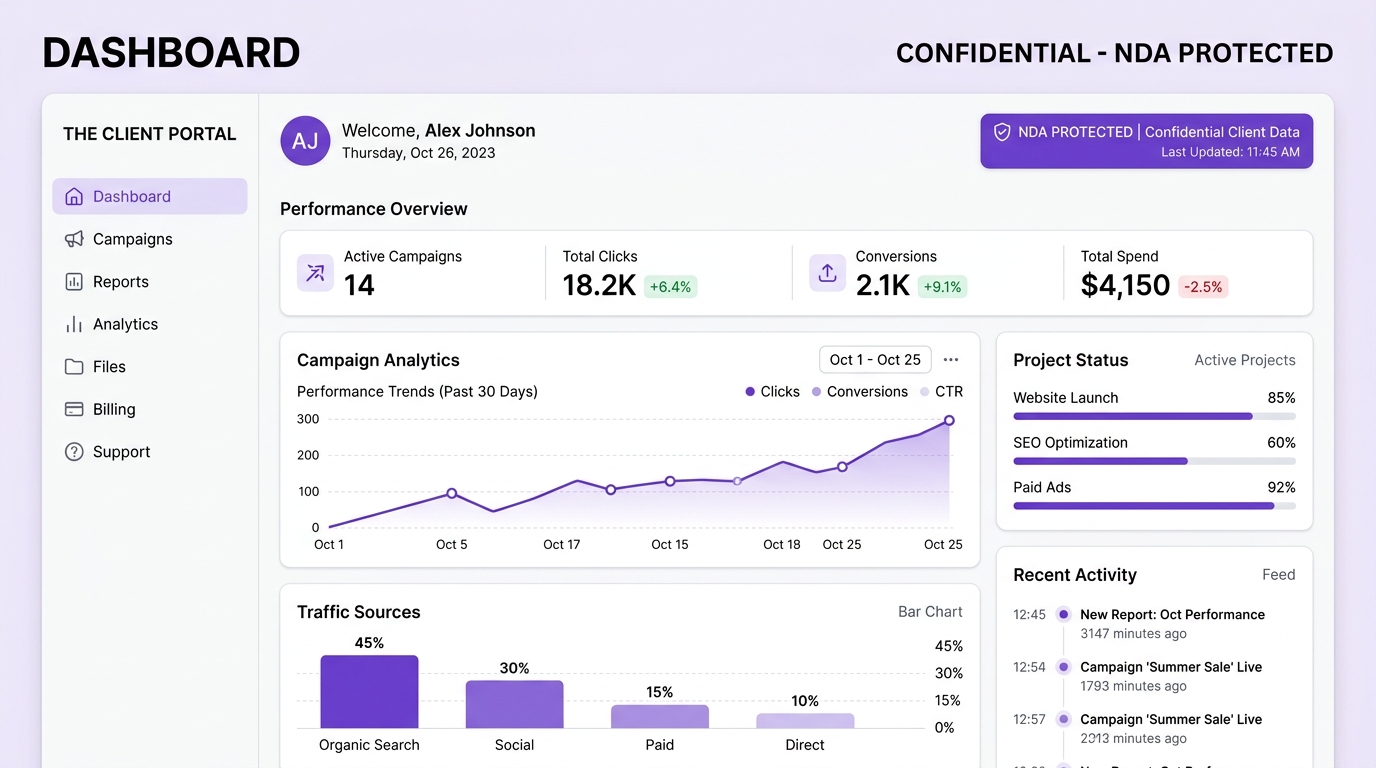Click the Paid bar in Traffic Sources
Viewport: 1376px width, 768px height.
660,716
